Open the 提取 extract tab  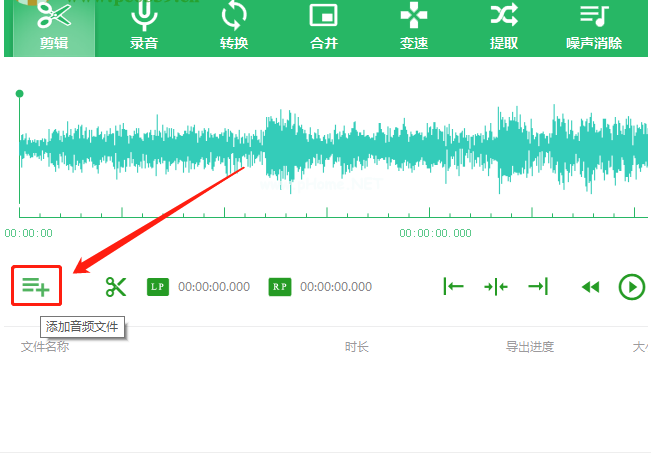504,27
